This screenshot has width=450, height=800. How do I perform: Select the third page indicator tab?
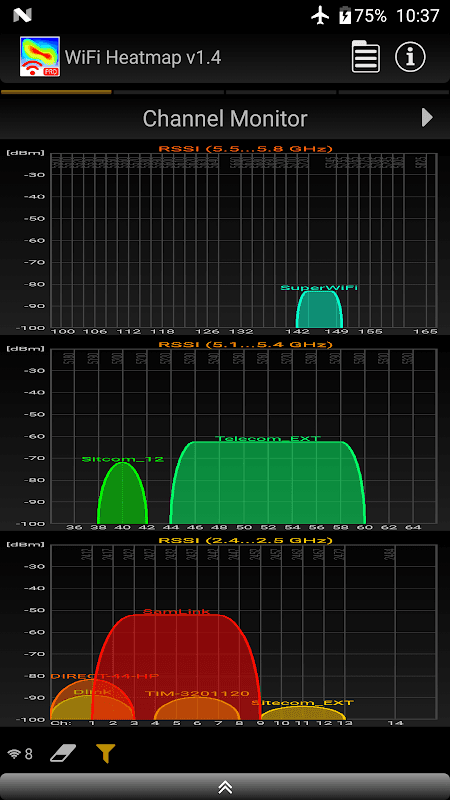[x=281, y=92]
